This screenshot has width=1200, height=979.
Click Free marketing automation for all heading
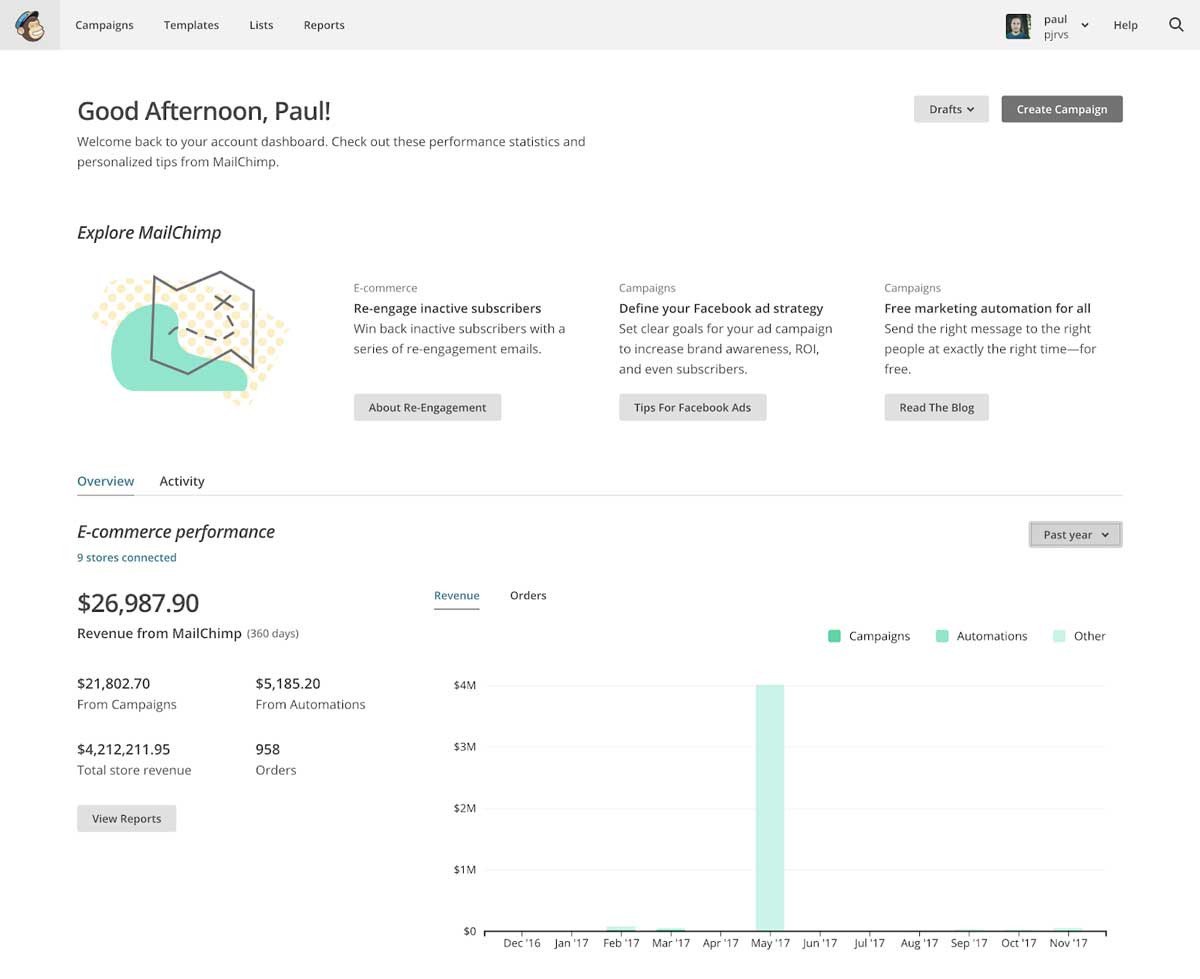pyautogui.click(x=987, y=309)
